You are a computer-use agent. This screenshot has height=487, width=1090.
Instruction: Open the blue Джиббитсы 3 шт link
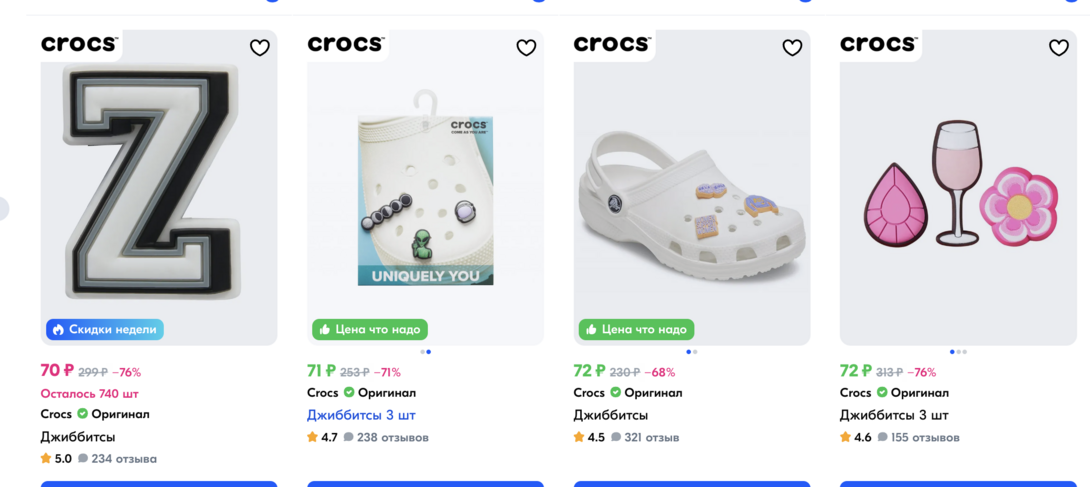pyautogui.click(x=361, y=415)
